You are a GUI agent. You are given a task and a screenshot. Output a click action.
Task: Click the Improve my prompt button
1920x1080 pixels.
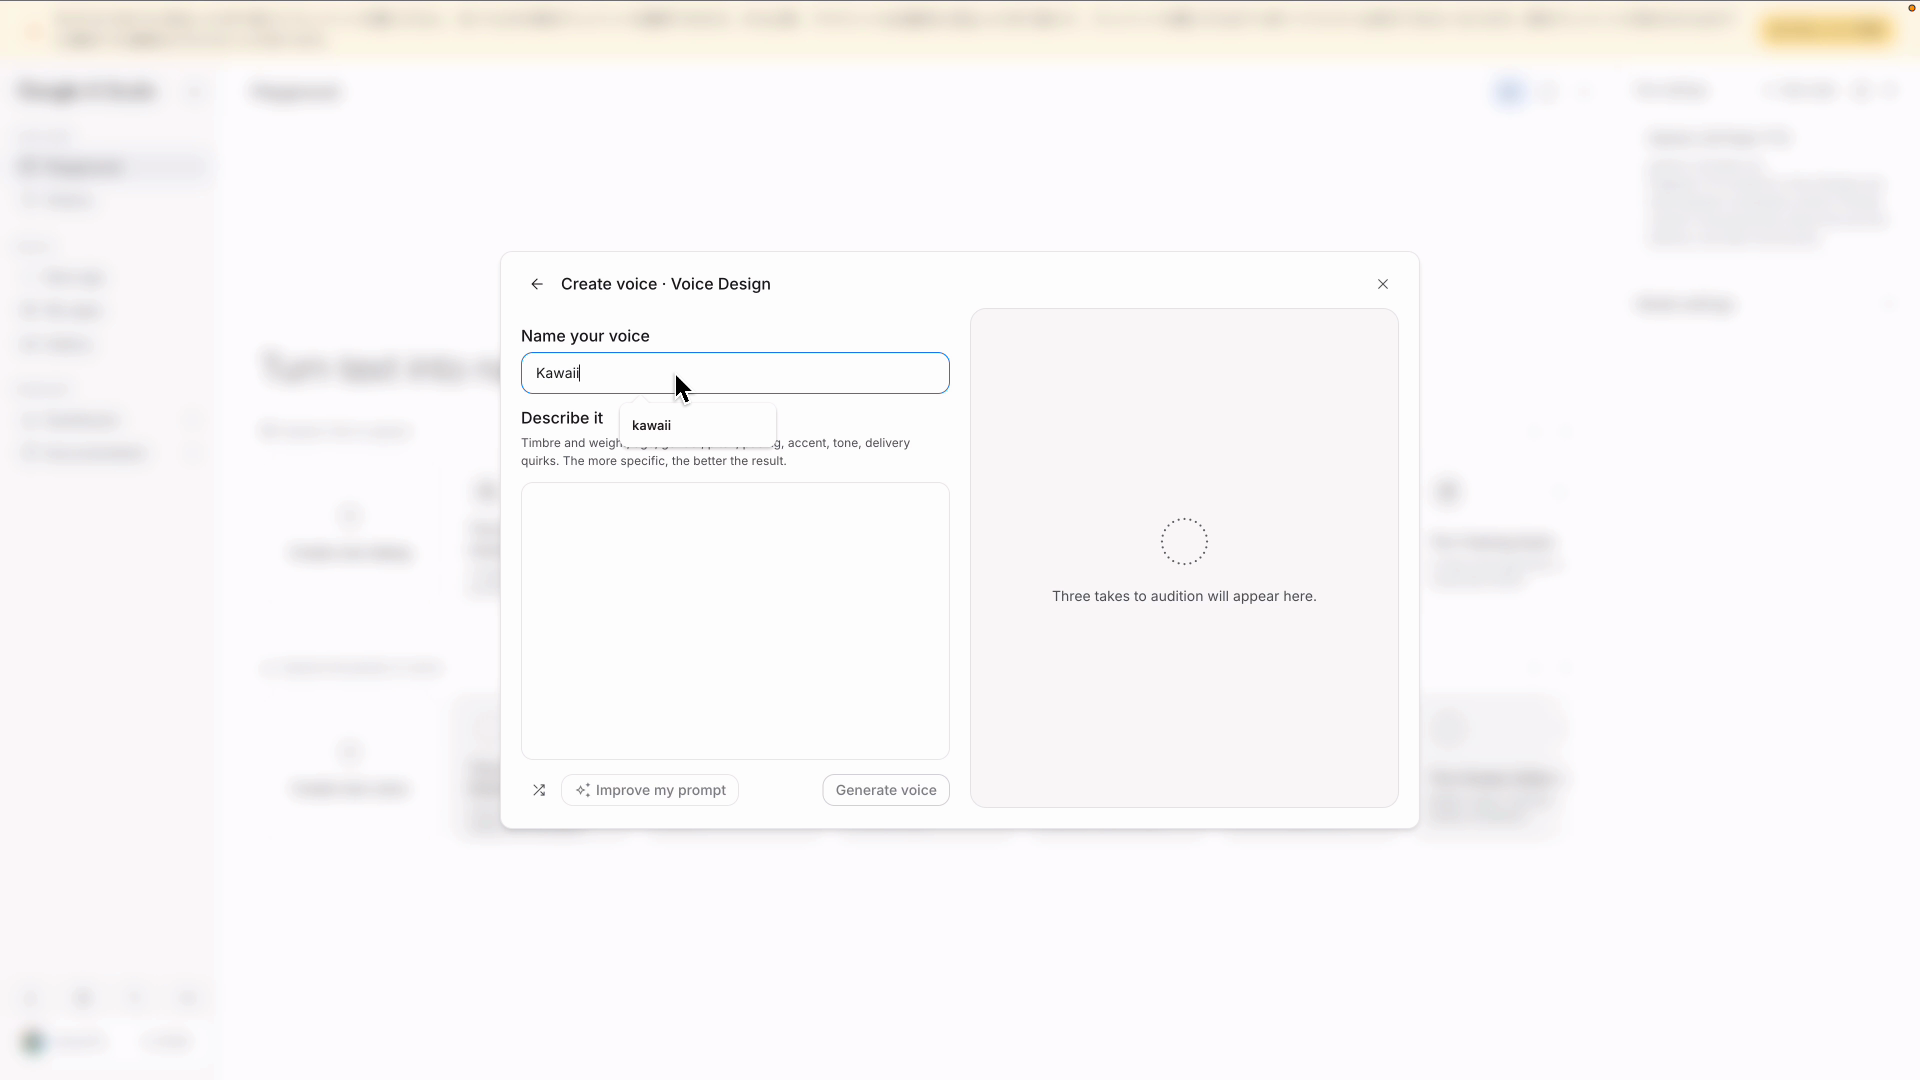[650, 790]
